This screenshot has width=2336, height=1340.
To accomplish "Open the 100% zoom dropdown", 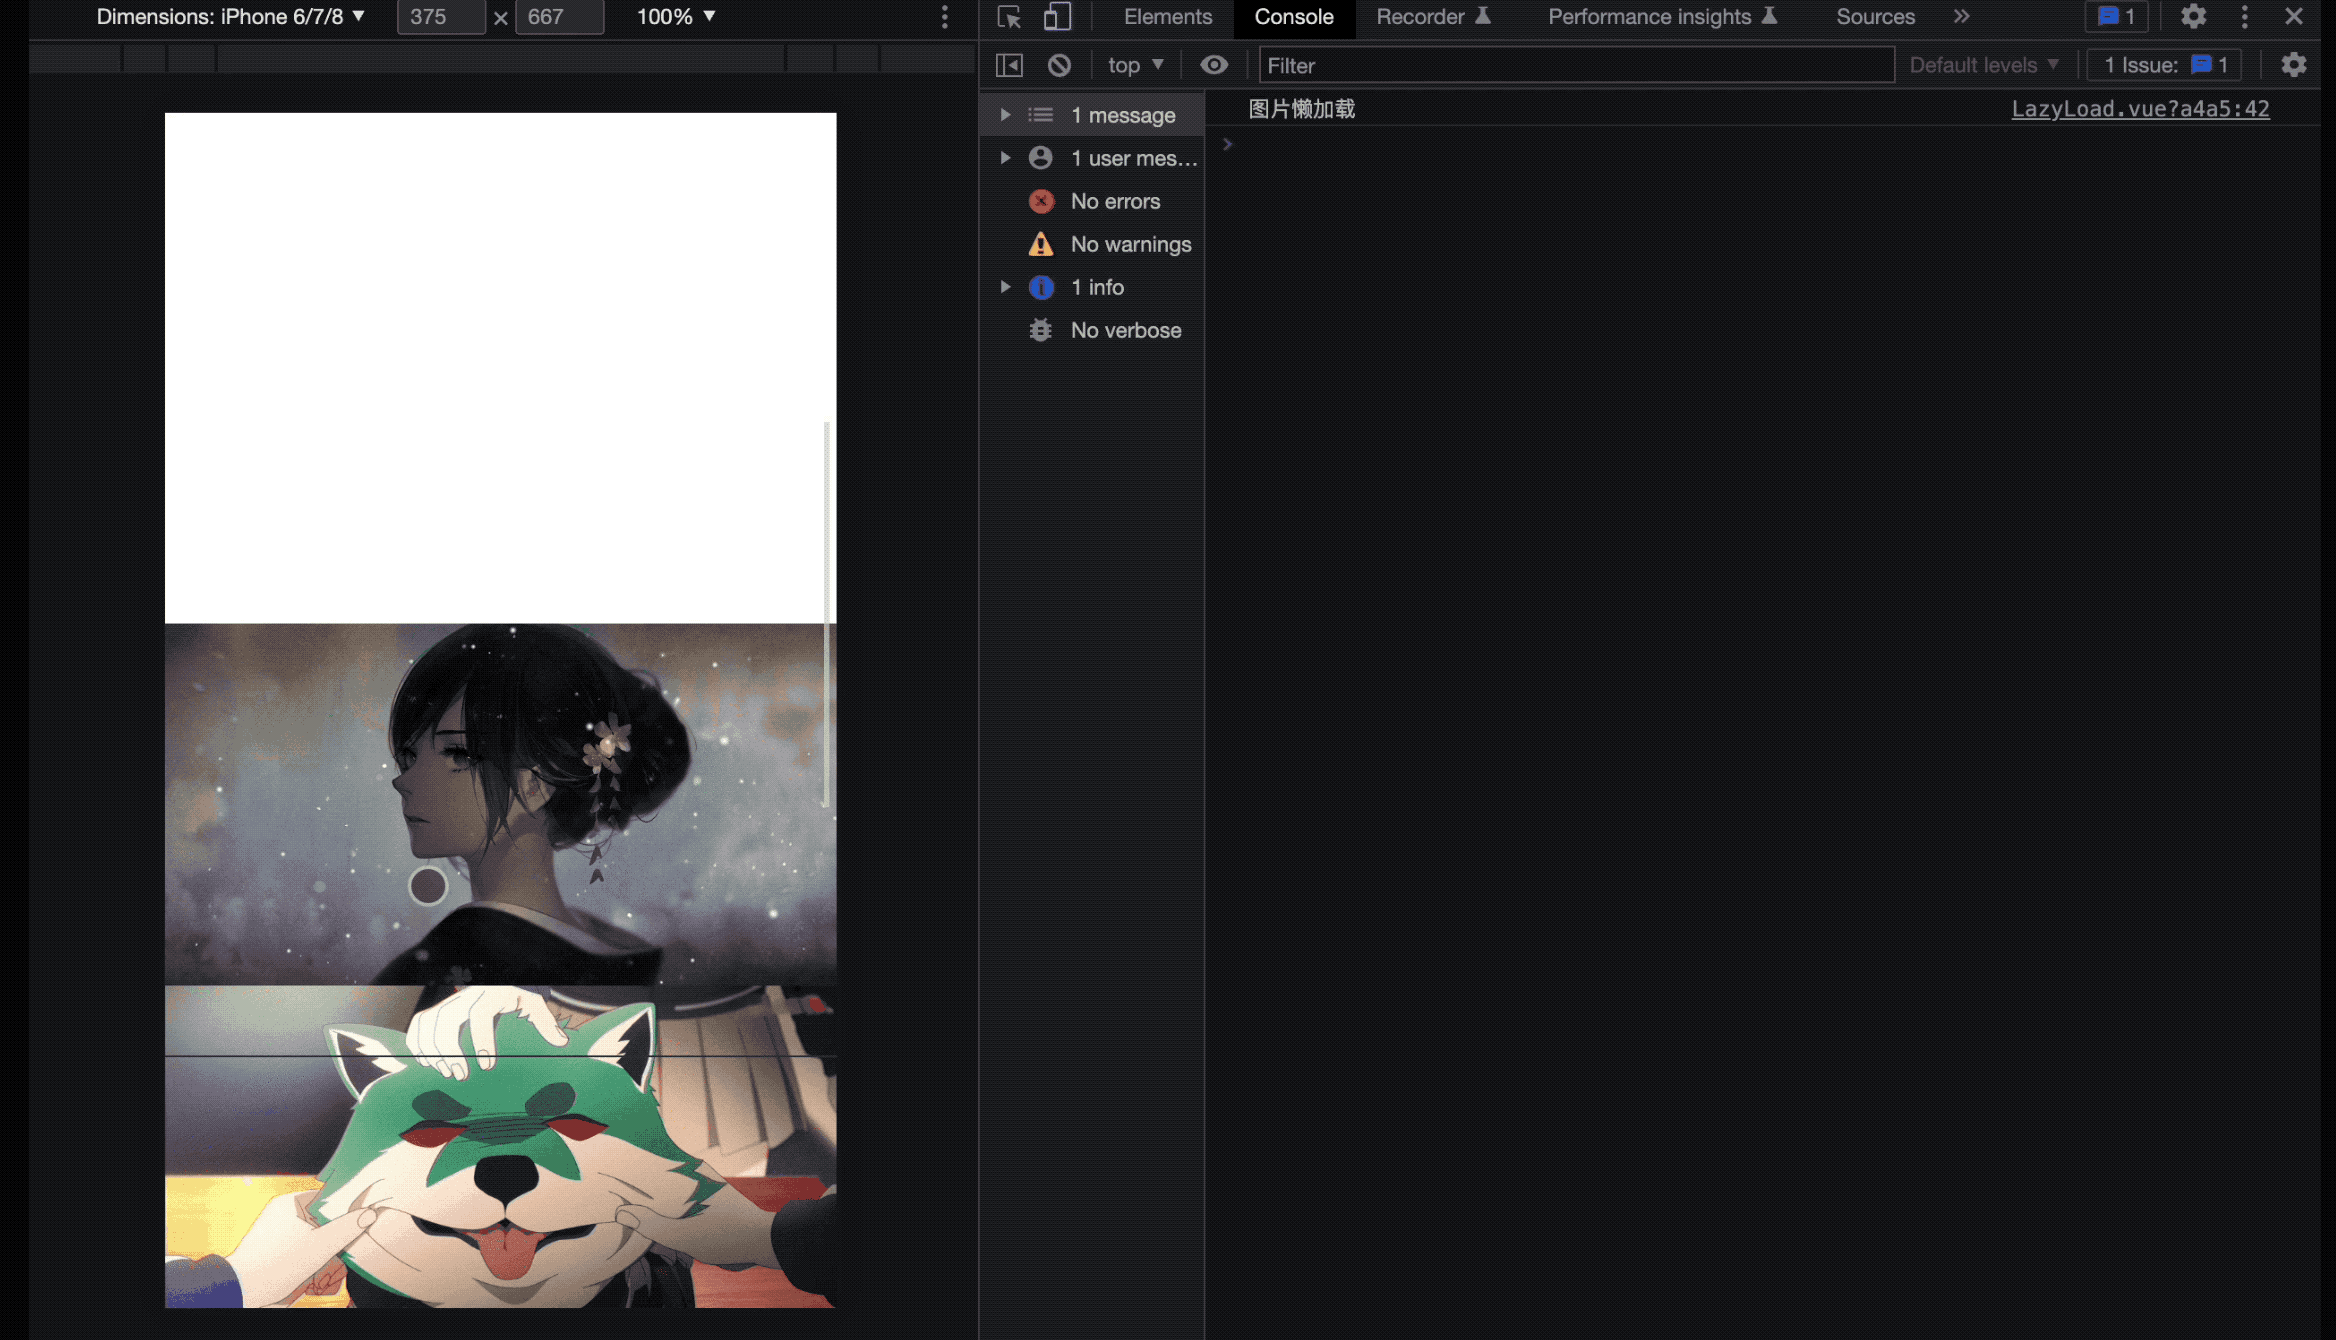I will pos(676,17).
